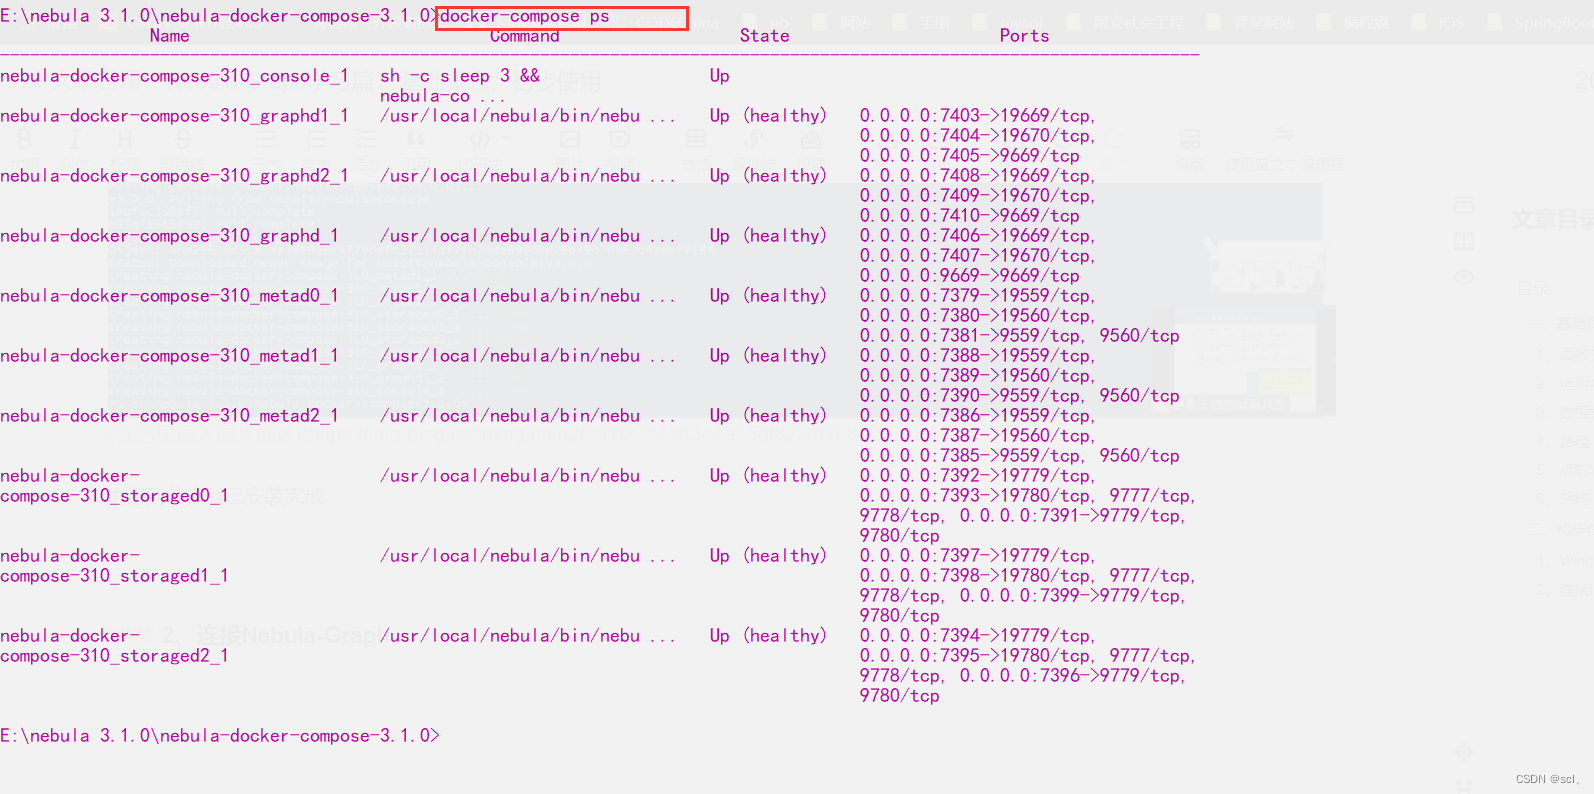The image size is (1594, 794).
Task: Select container name compose-310_storaged2_1
Action: [x=114, y=656]
